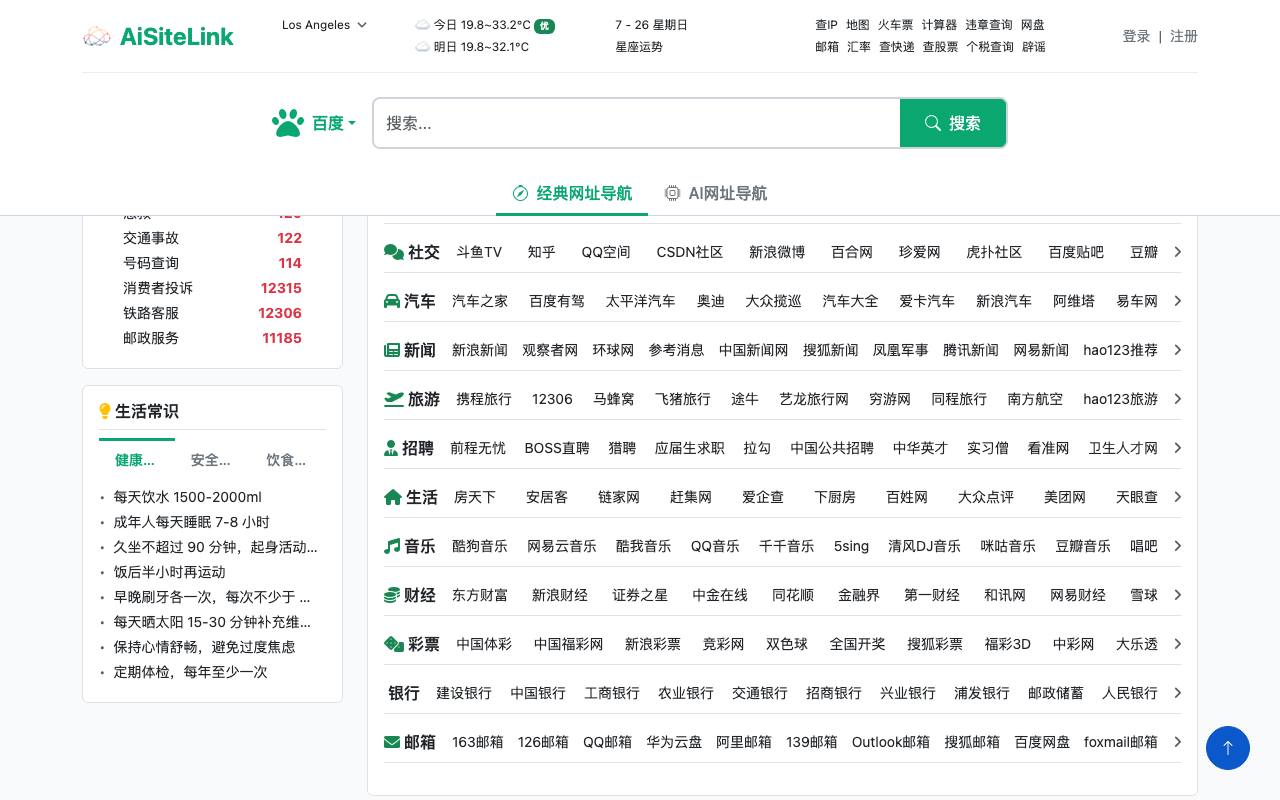Click the 铁路客服 hotline entry
The width and height of the screenshot is (1280, 800).
point(212,313)
